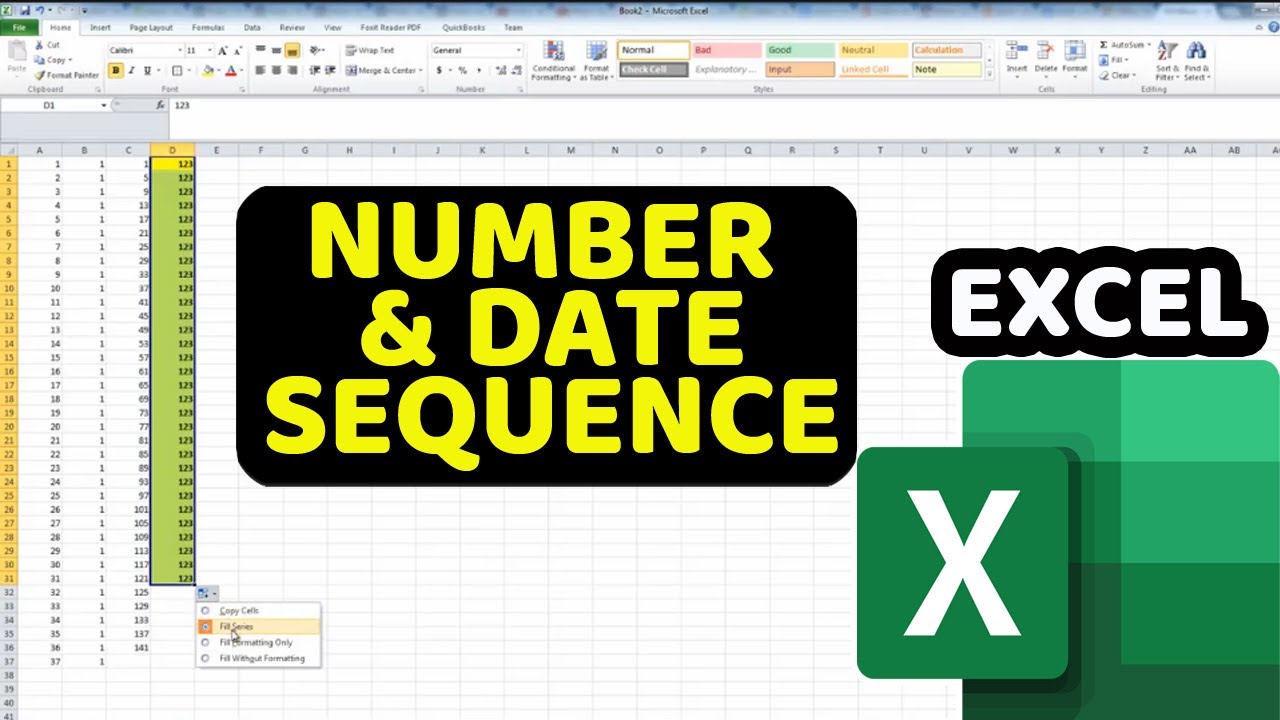Click the Center text alignment icon
The image size is (1280, 720).
276,70
